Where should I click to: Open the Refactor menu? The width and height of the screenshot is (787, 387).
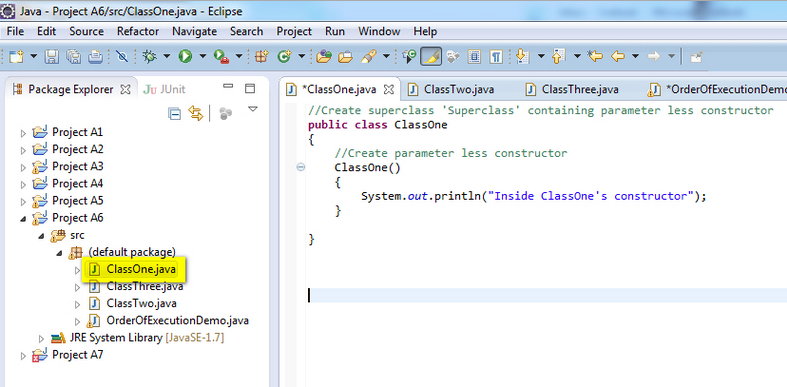pos(138,31)
